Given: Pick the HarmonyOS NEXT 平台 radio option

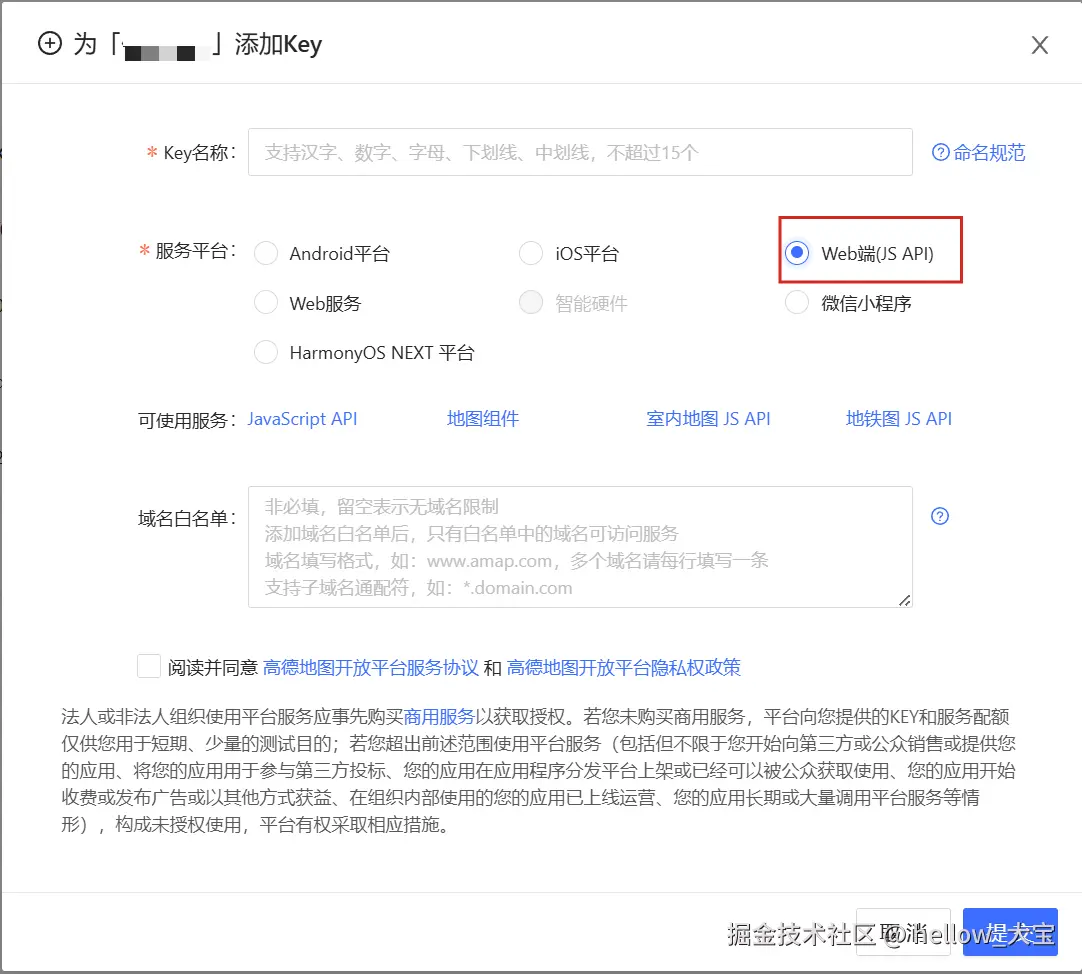Looking at the screenshot, I should 266,352.
